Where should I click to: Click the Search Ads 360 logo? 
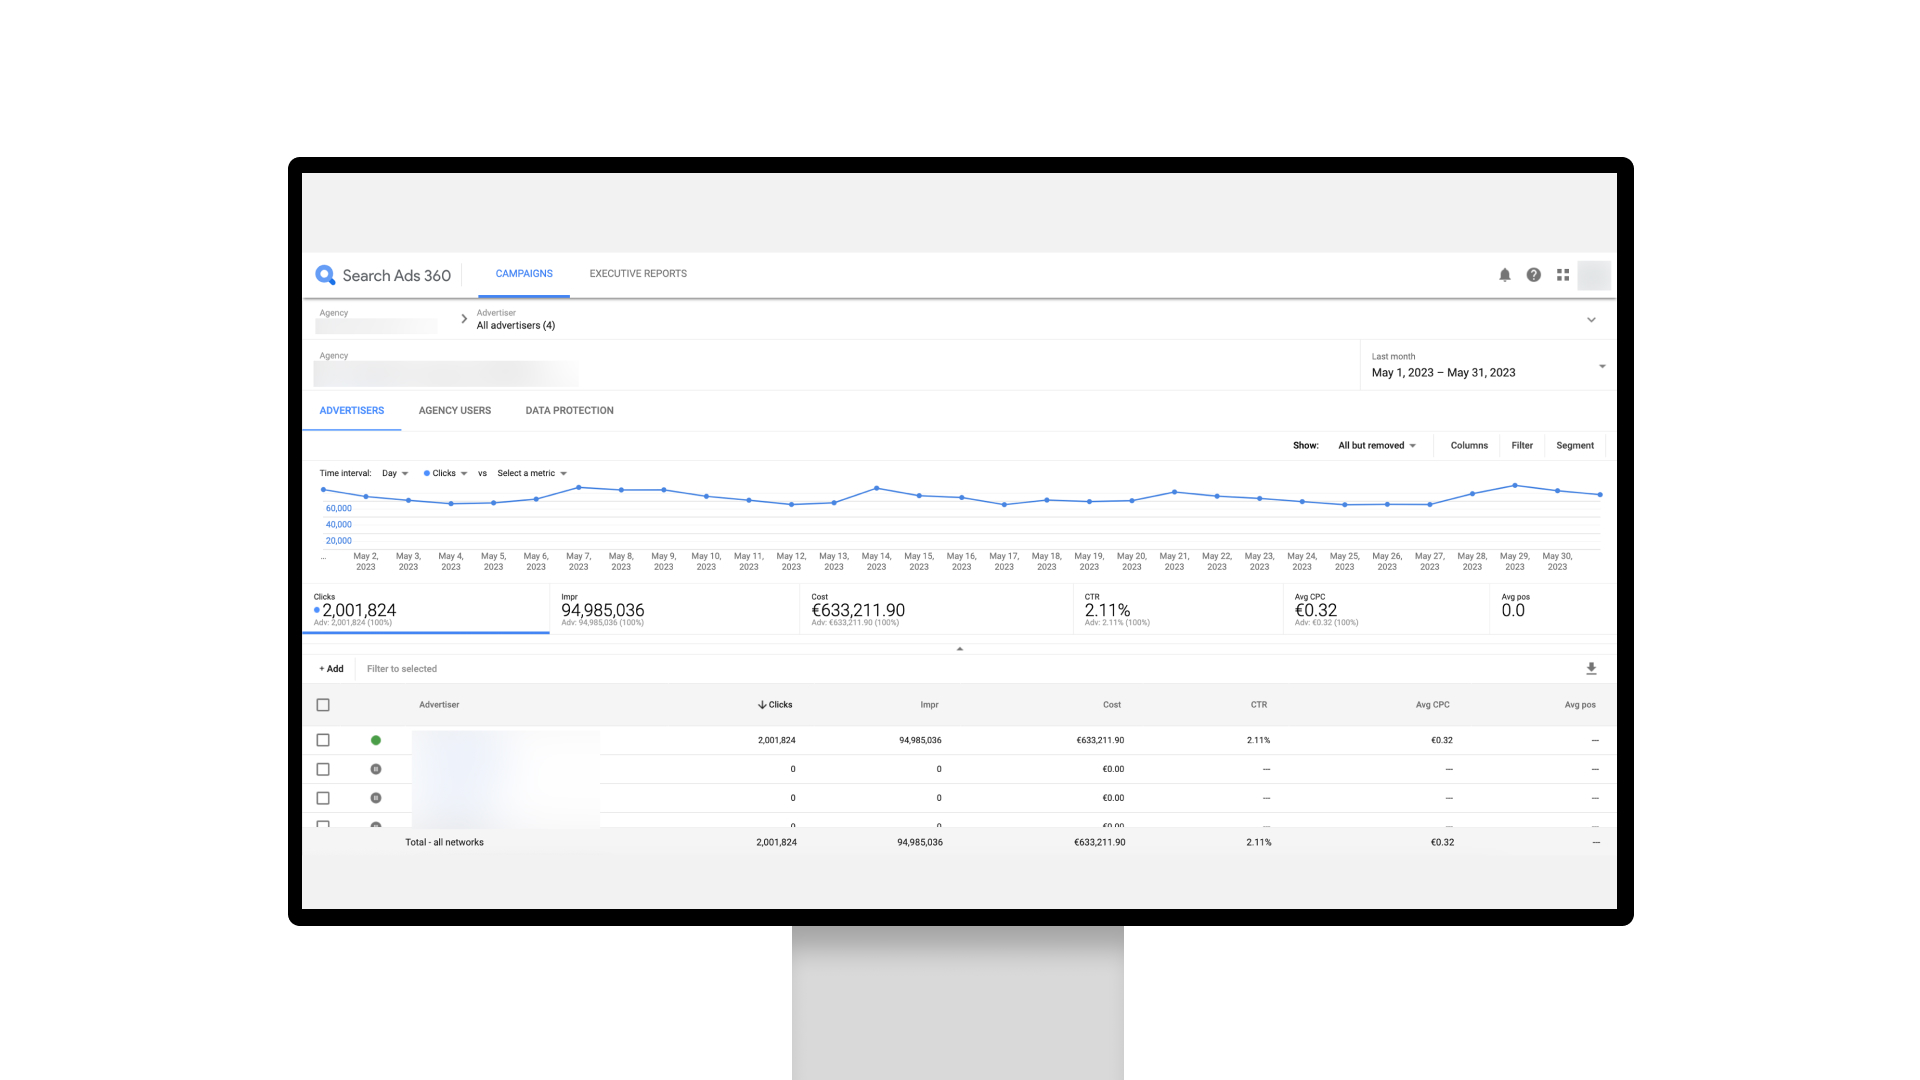click(326, 275)
